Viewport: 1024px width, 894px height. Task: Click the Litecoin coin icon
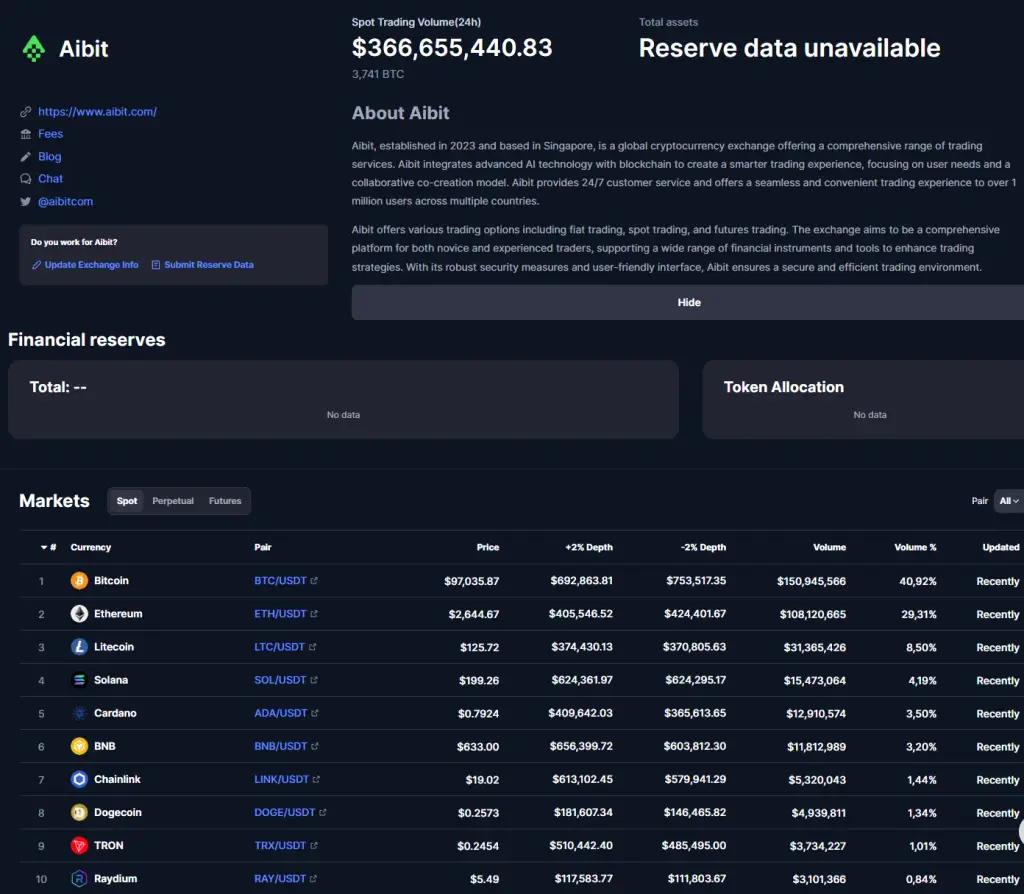click(79, 647)
